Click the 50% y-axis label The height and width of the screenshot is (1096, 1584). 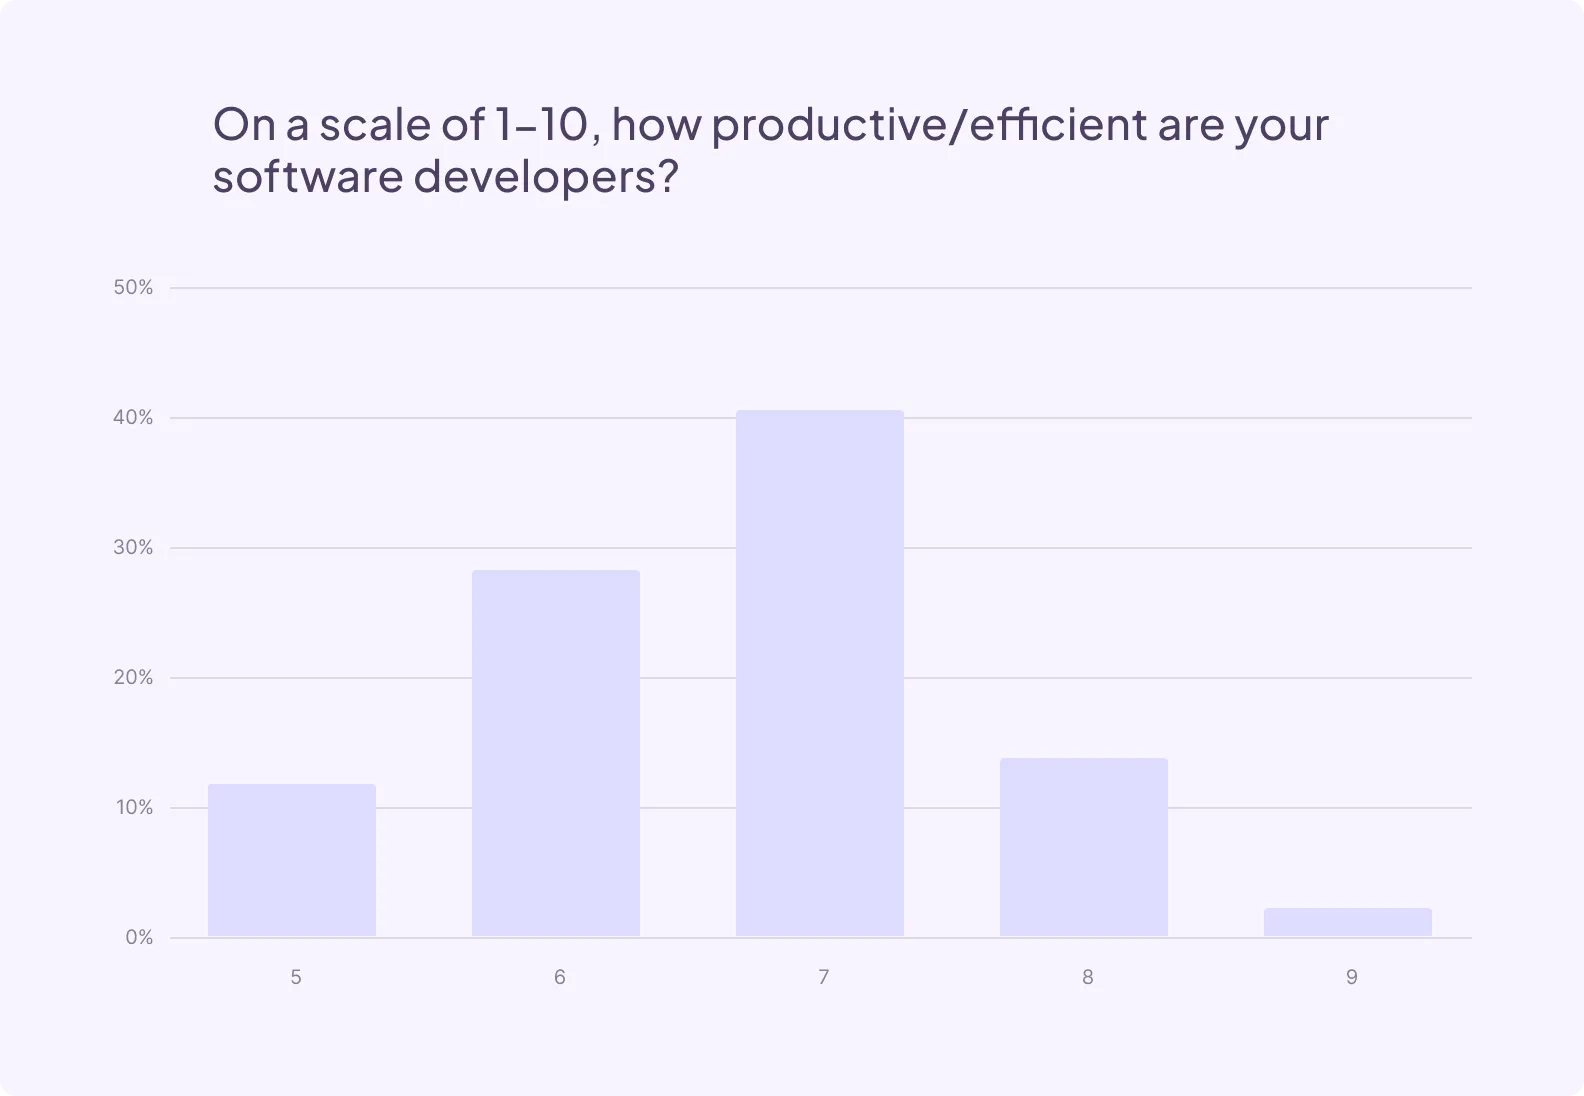click(133, 288)
